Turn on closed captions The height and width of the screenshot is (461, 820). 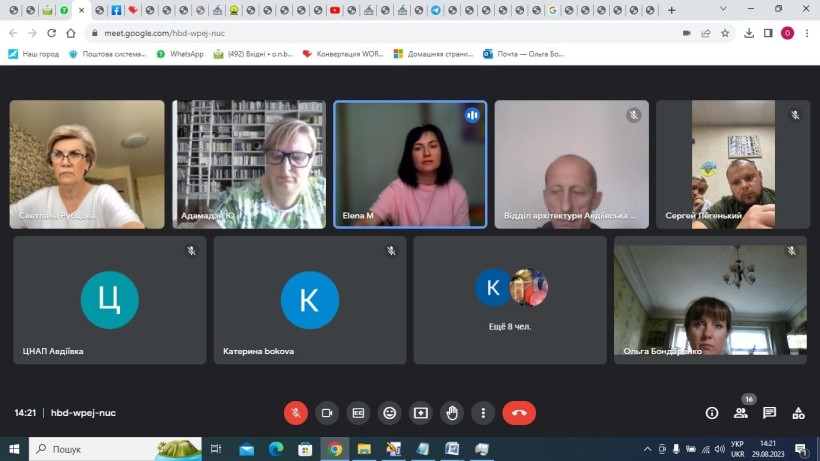[x=358, y=412]
